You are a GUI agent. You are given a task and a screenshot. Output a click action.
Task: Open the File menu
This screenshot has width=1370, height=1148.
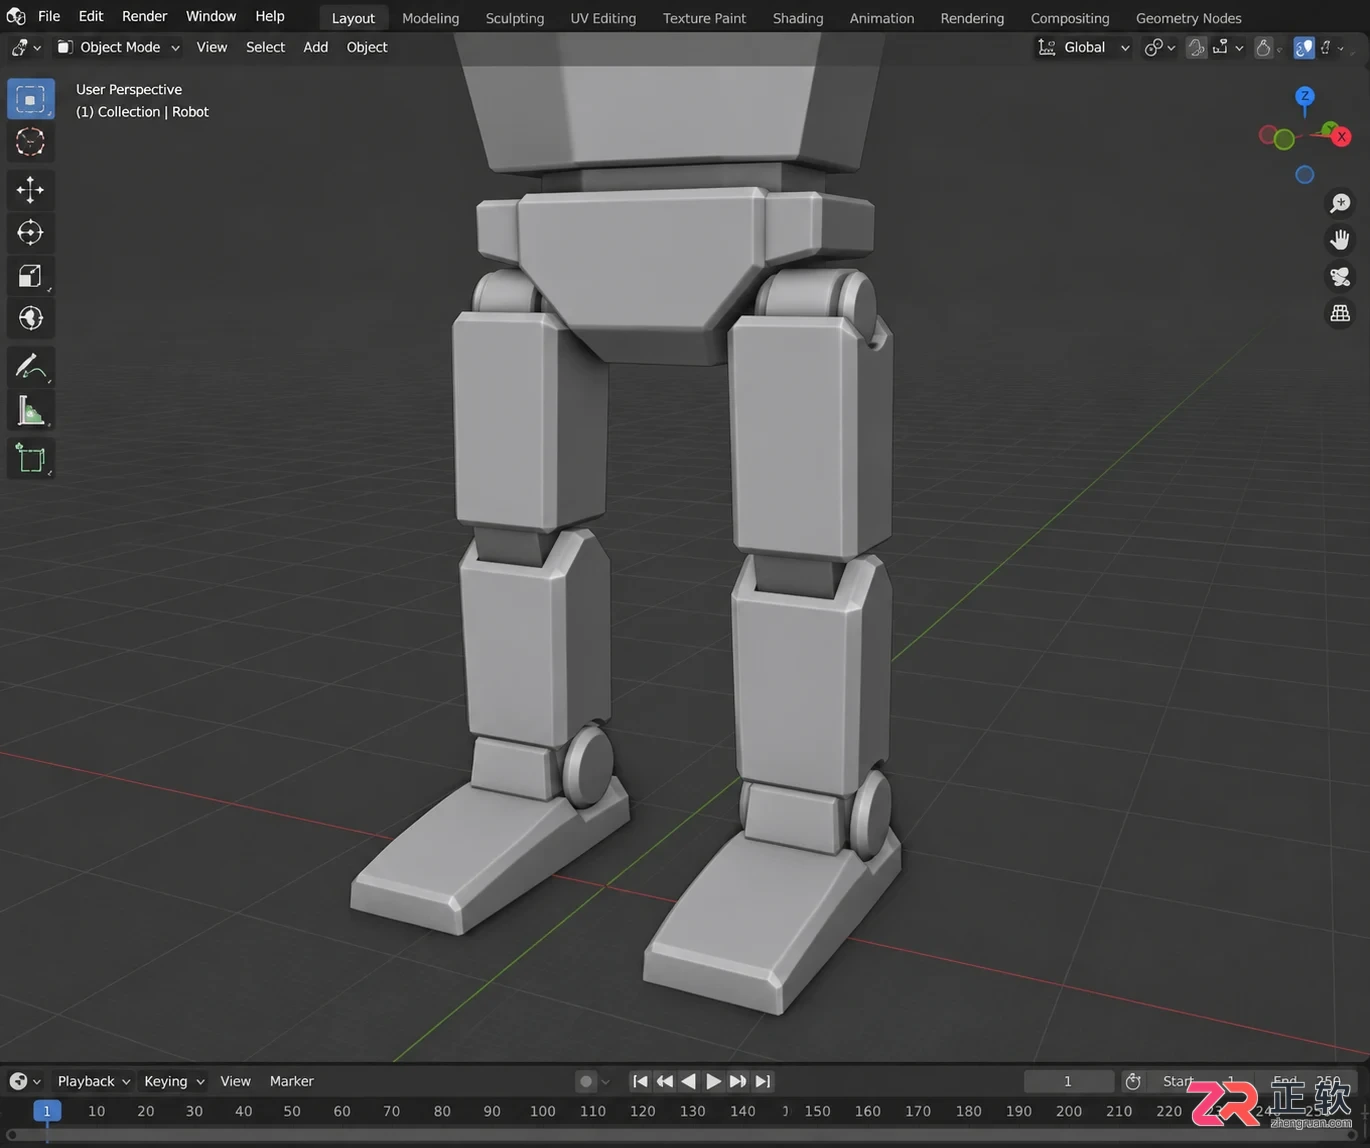(49, 16)
